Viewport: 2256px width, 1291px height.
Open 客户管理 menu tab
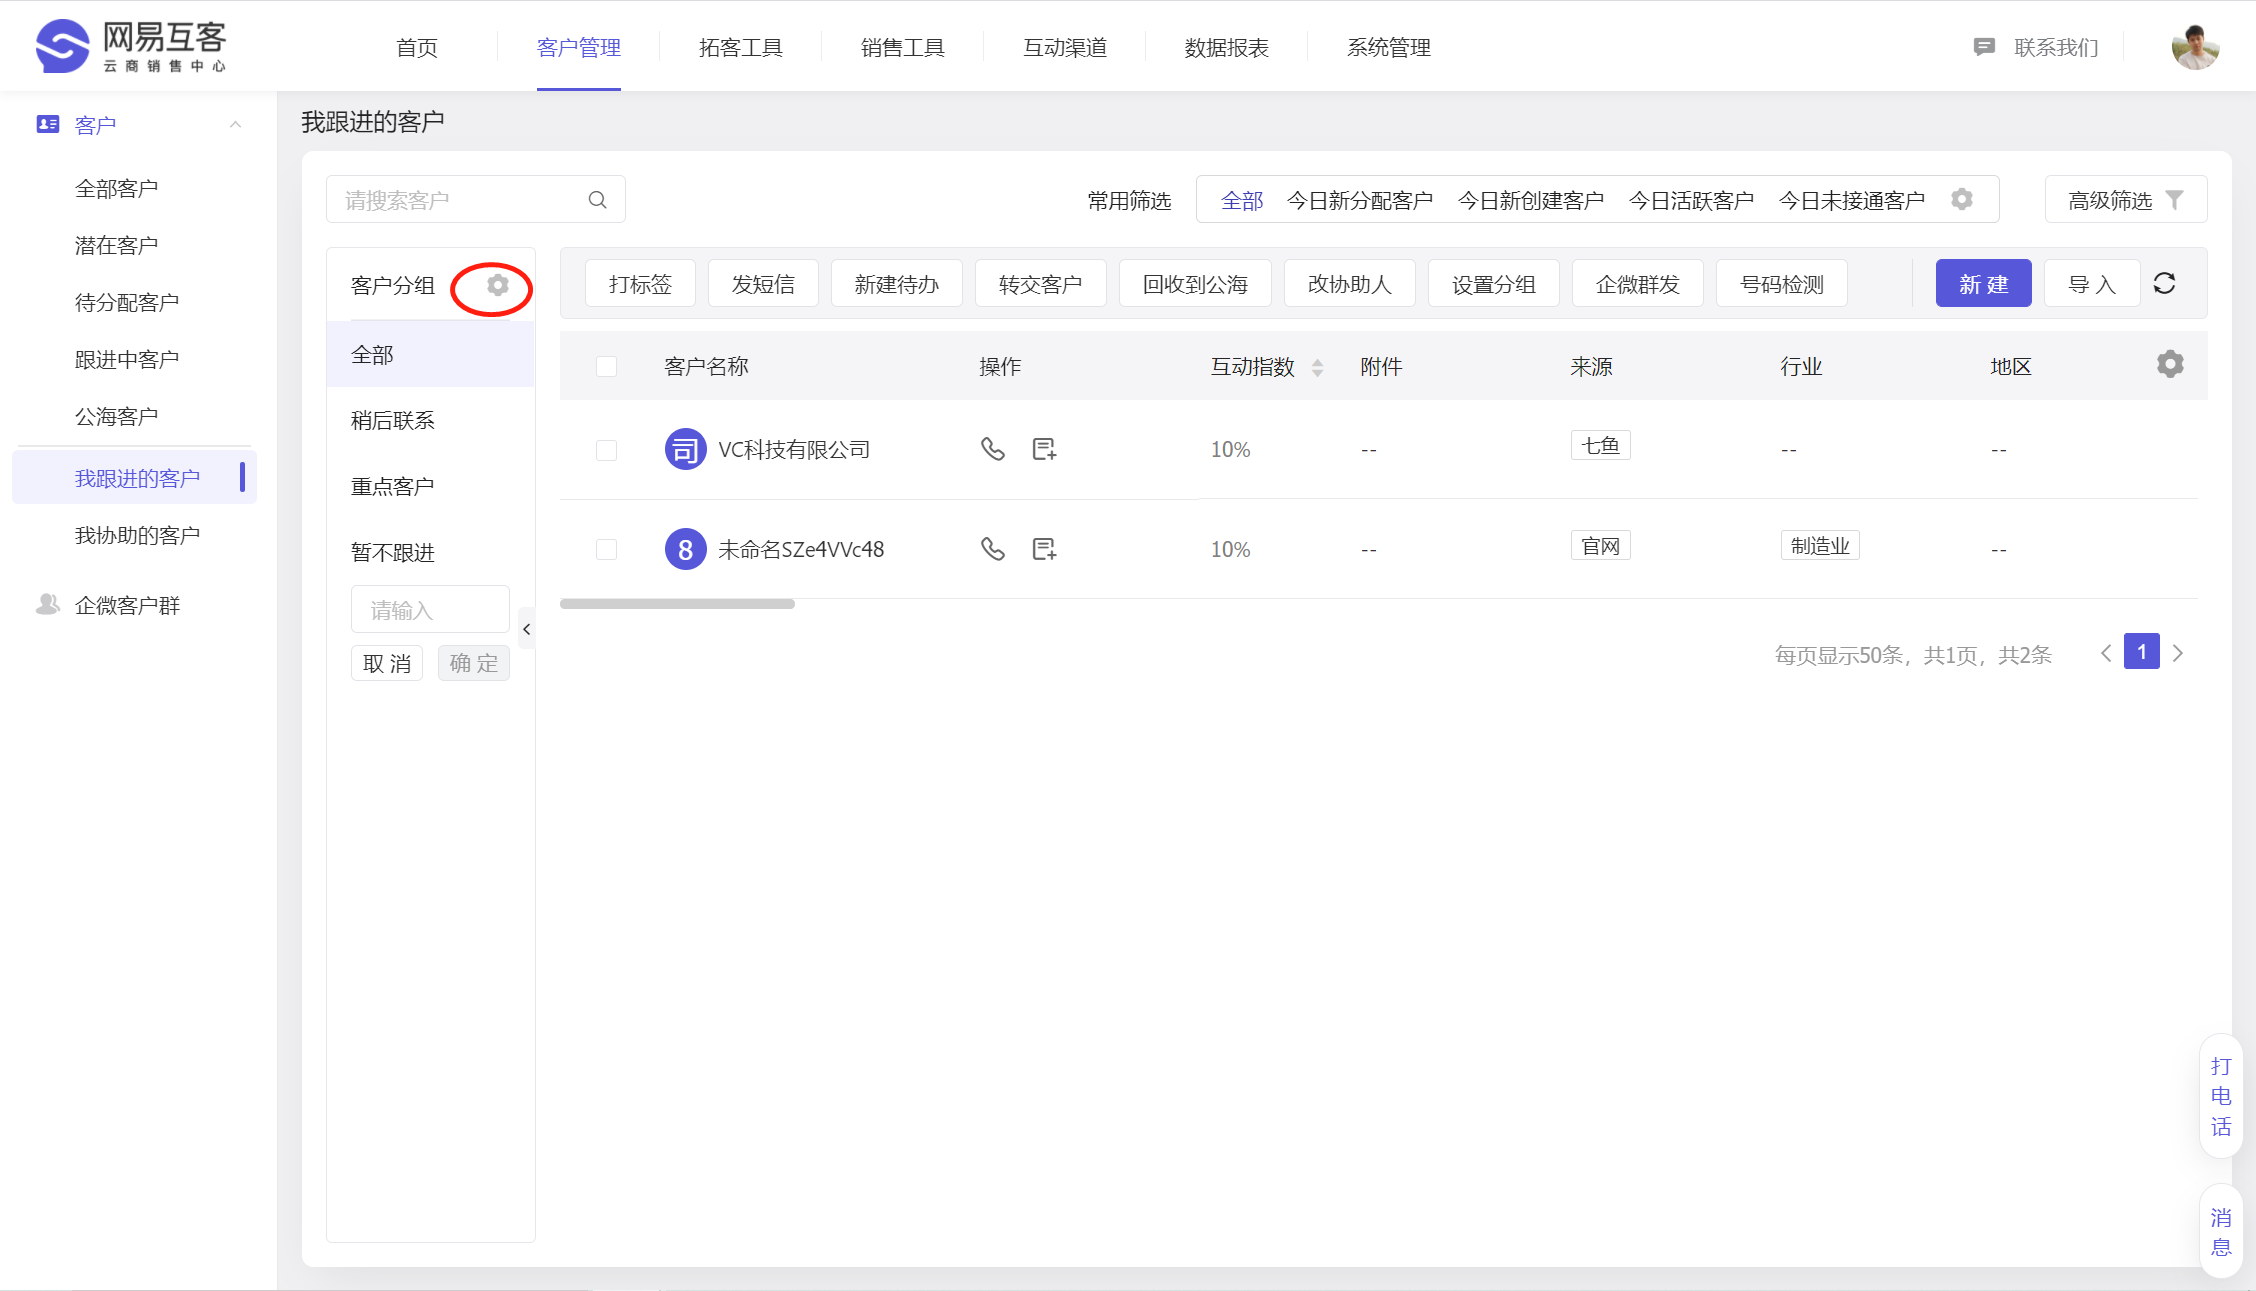(578, 46)
